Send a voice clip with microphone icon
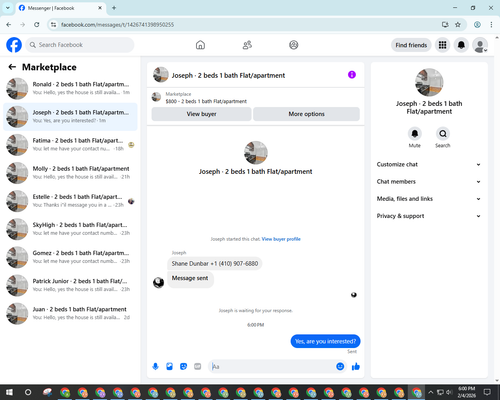500x400 pixels. click(155, 367)
